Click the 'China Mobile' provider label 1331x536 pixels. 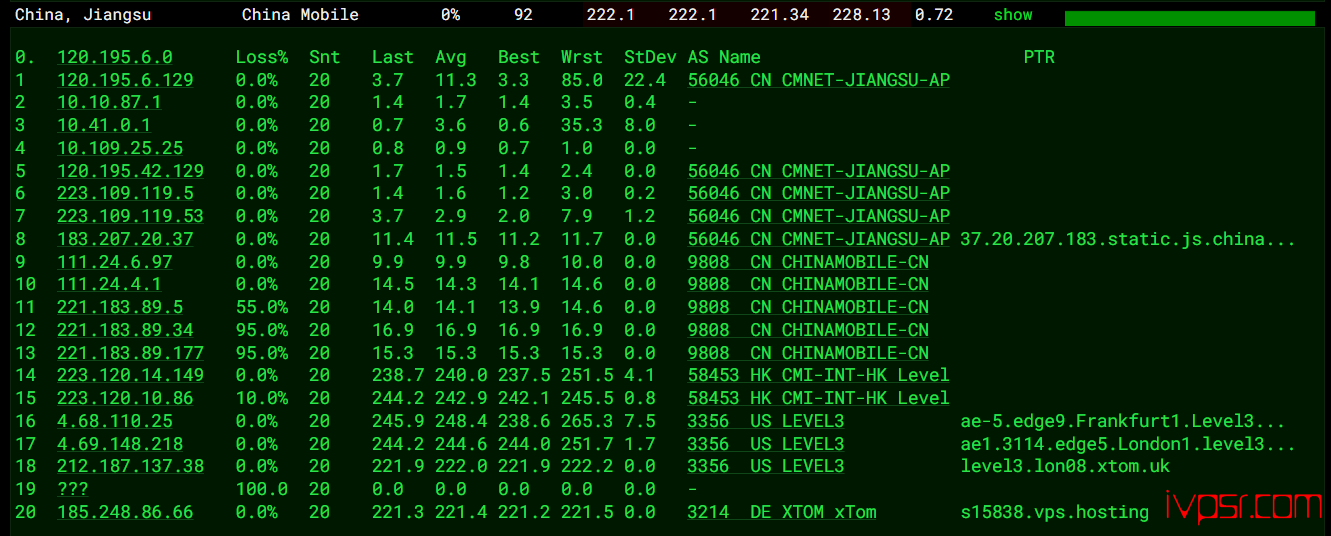tap(300, 15)
